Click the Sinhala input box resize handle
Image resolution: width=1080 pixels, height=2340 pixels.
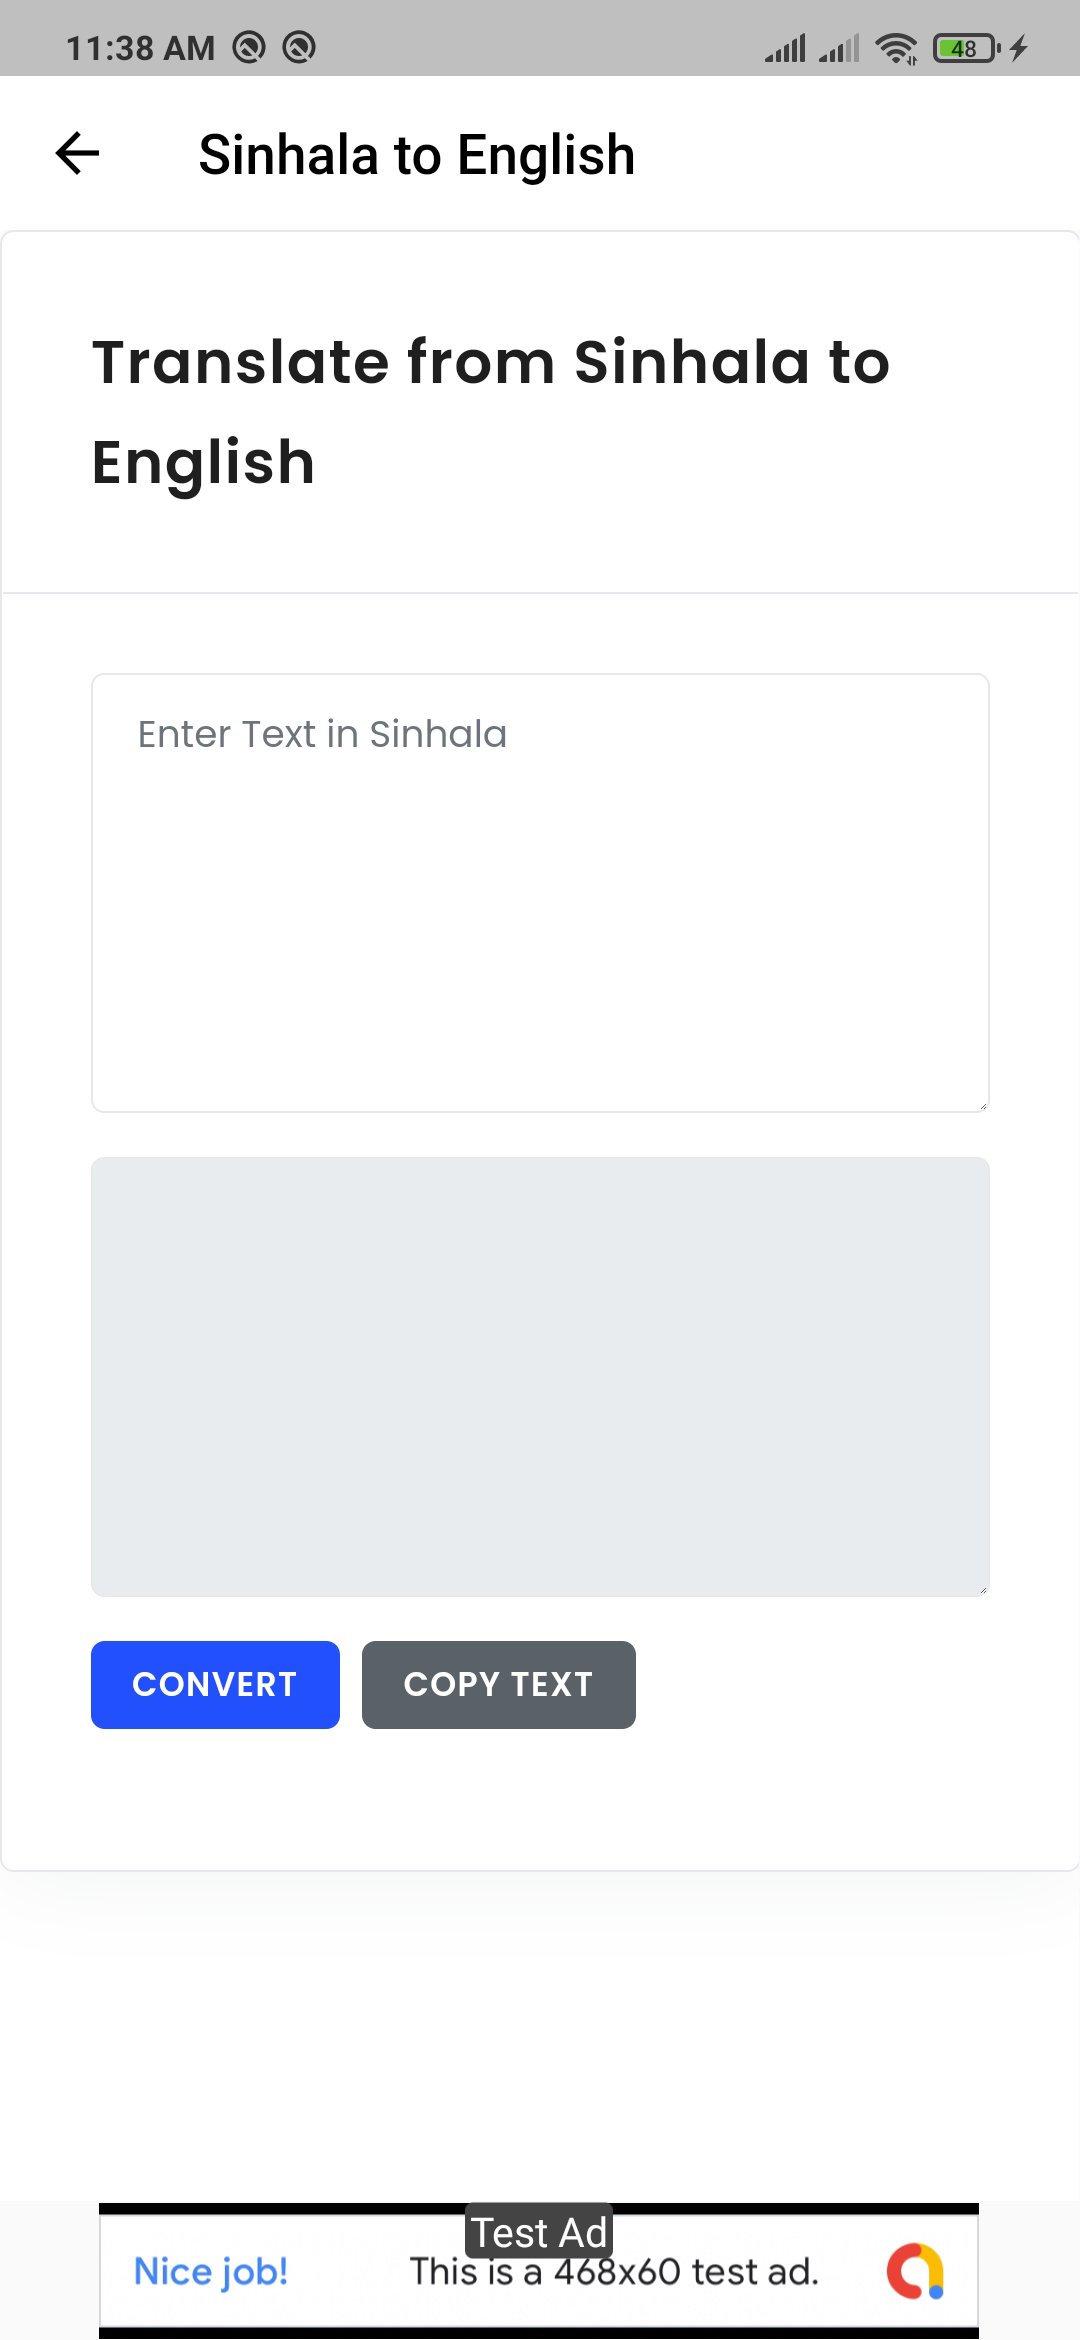[983, 1105]
